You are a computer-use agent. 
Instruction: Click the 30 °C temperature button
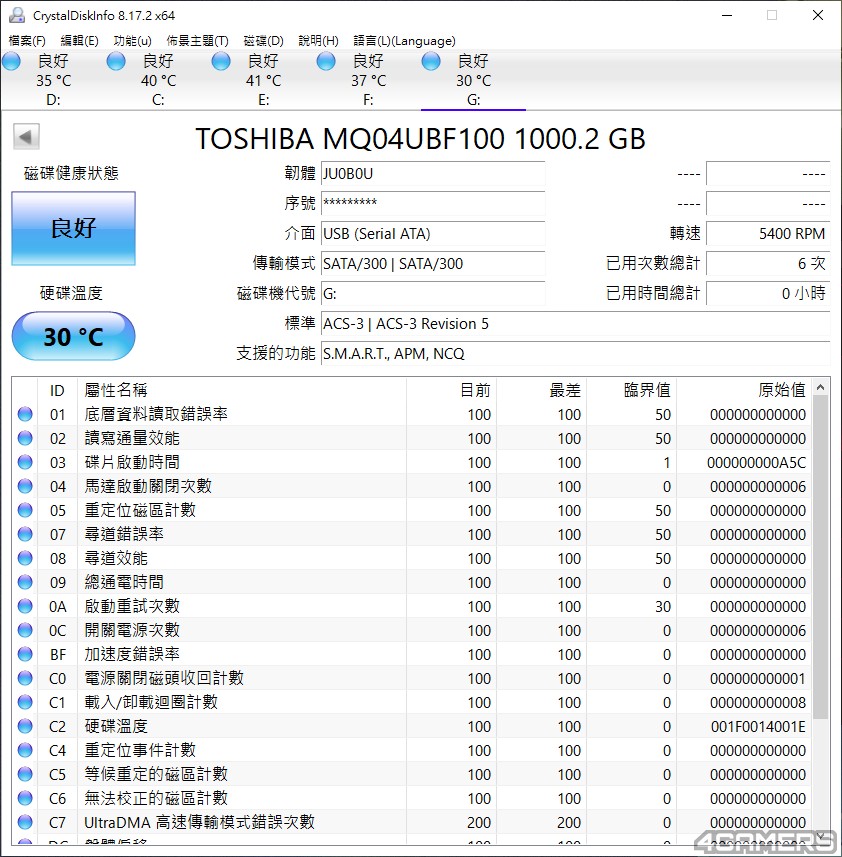(x=74, y=336)
